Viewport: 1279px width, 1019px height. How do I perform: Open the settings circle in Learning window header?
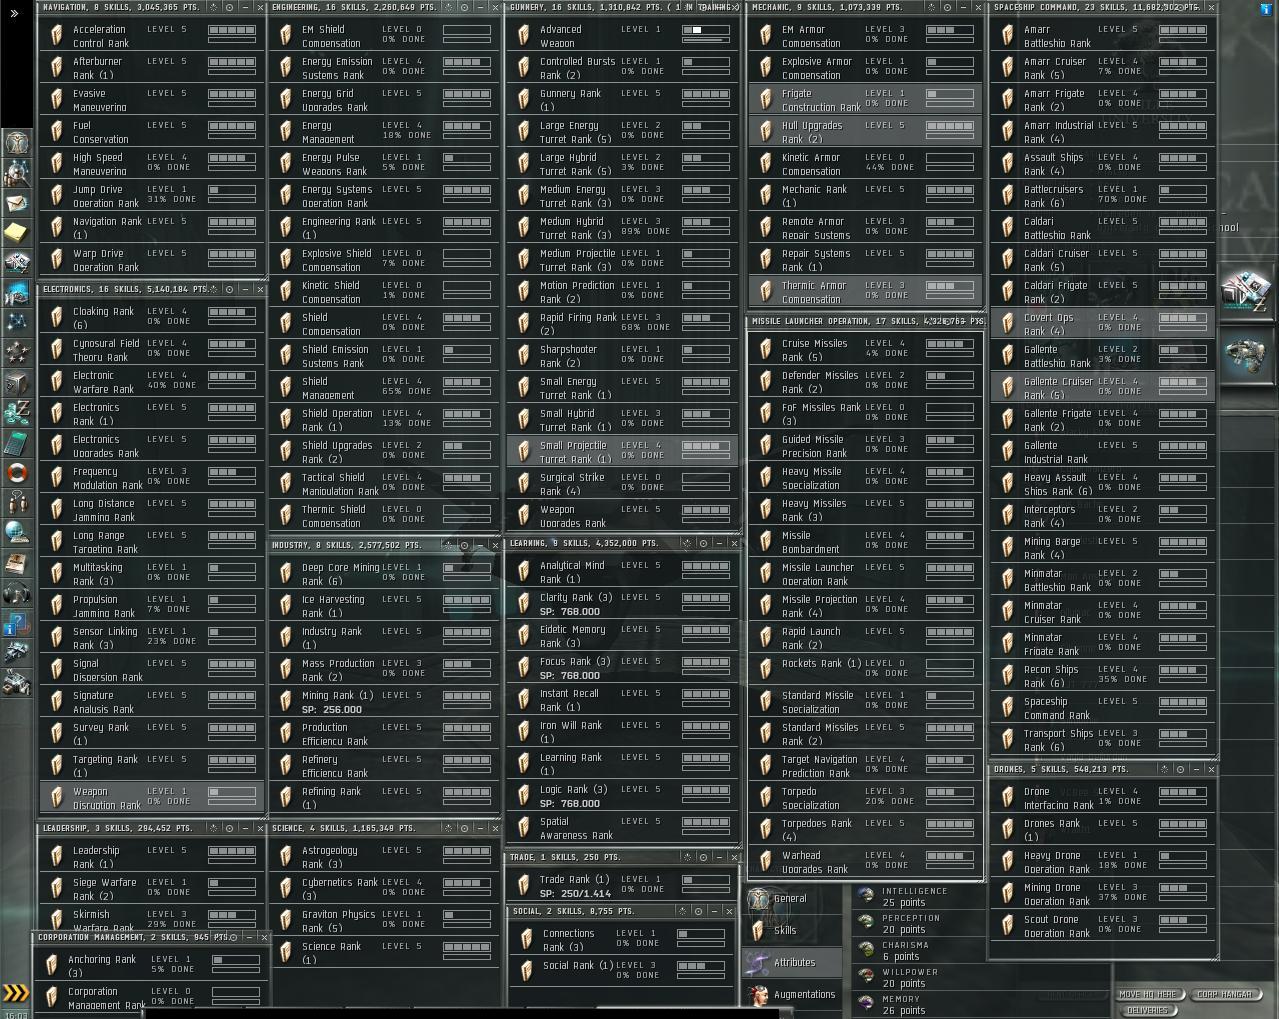click(x=703, y=543)
